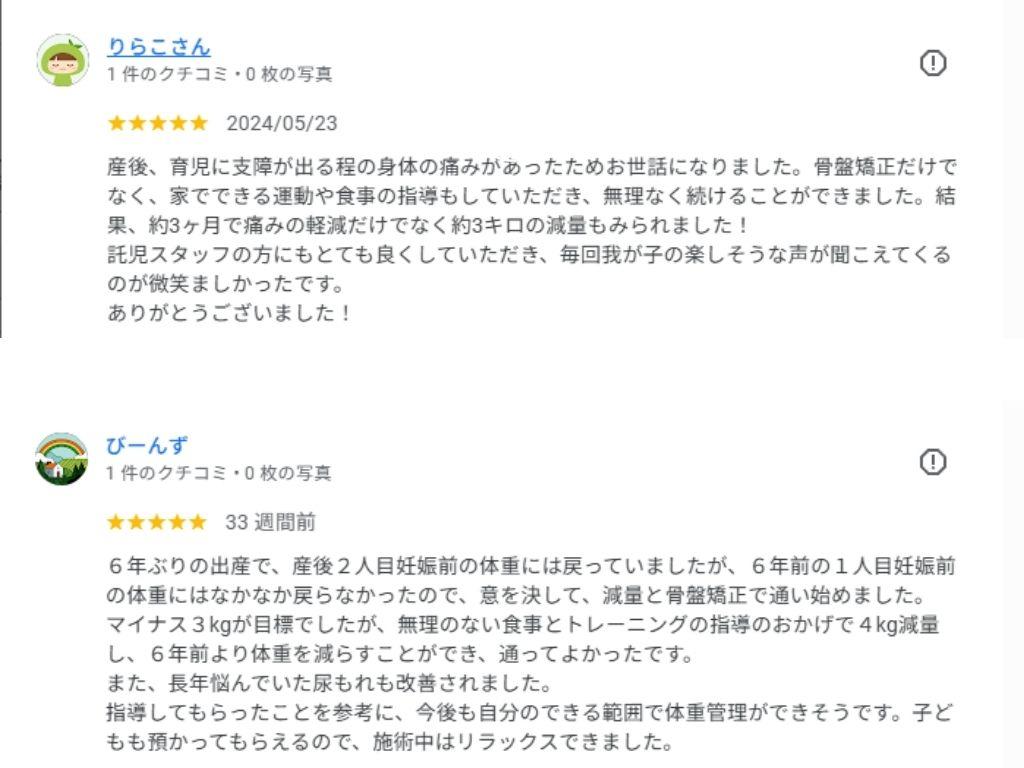Click the last star in びーんず's rating

pos(198,522)
